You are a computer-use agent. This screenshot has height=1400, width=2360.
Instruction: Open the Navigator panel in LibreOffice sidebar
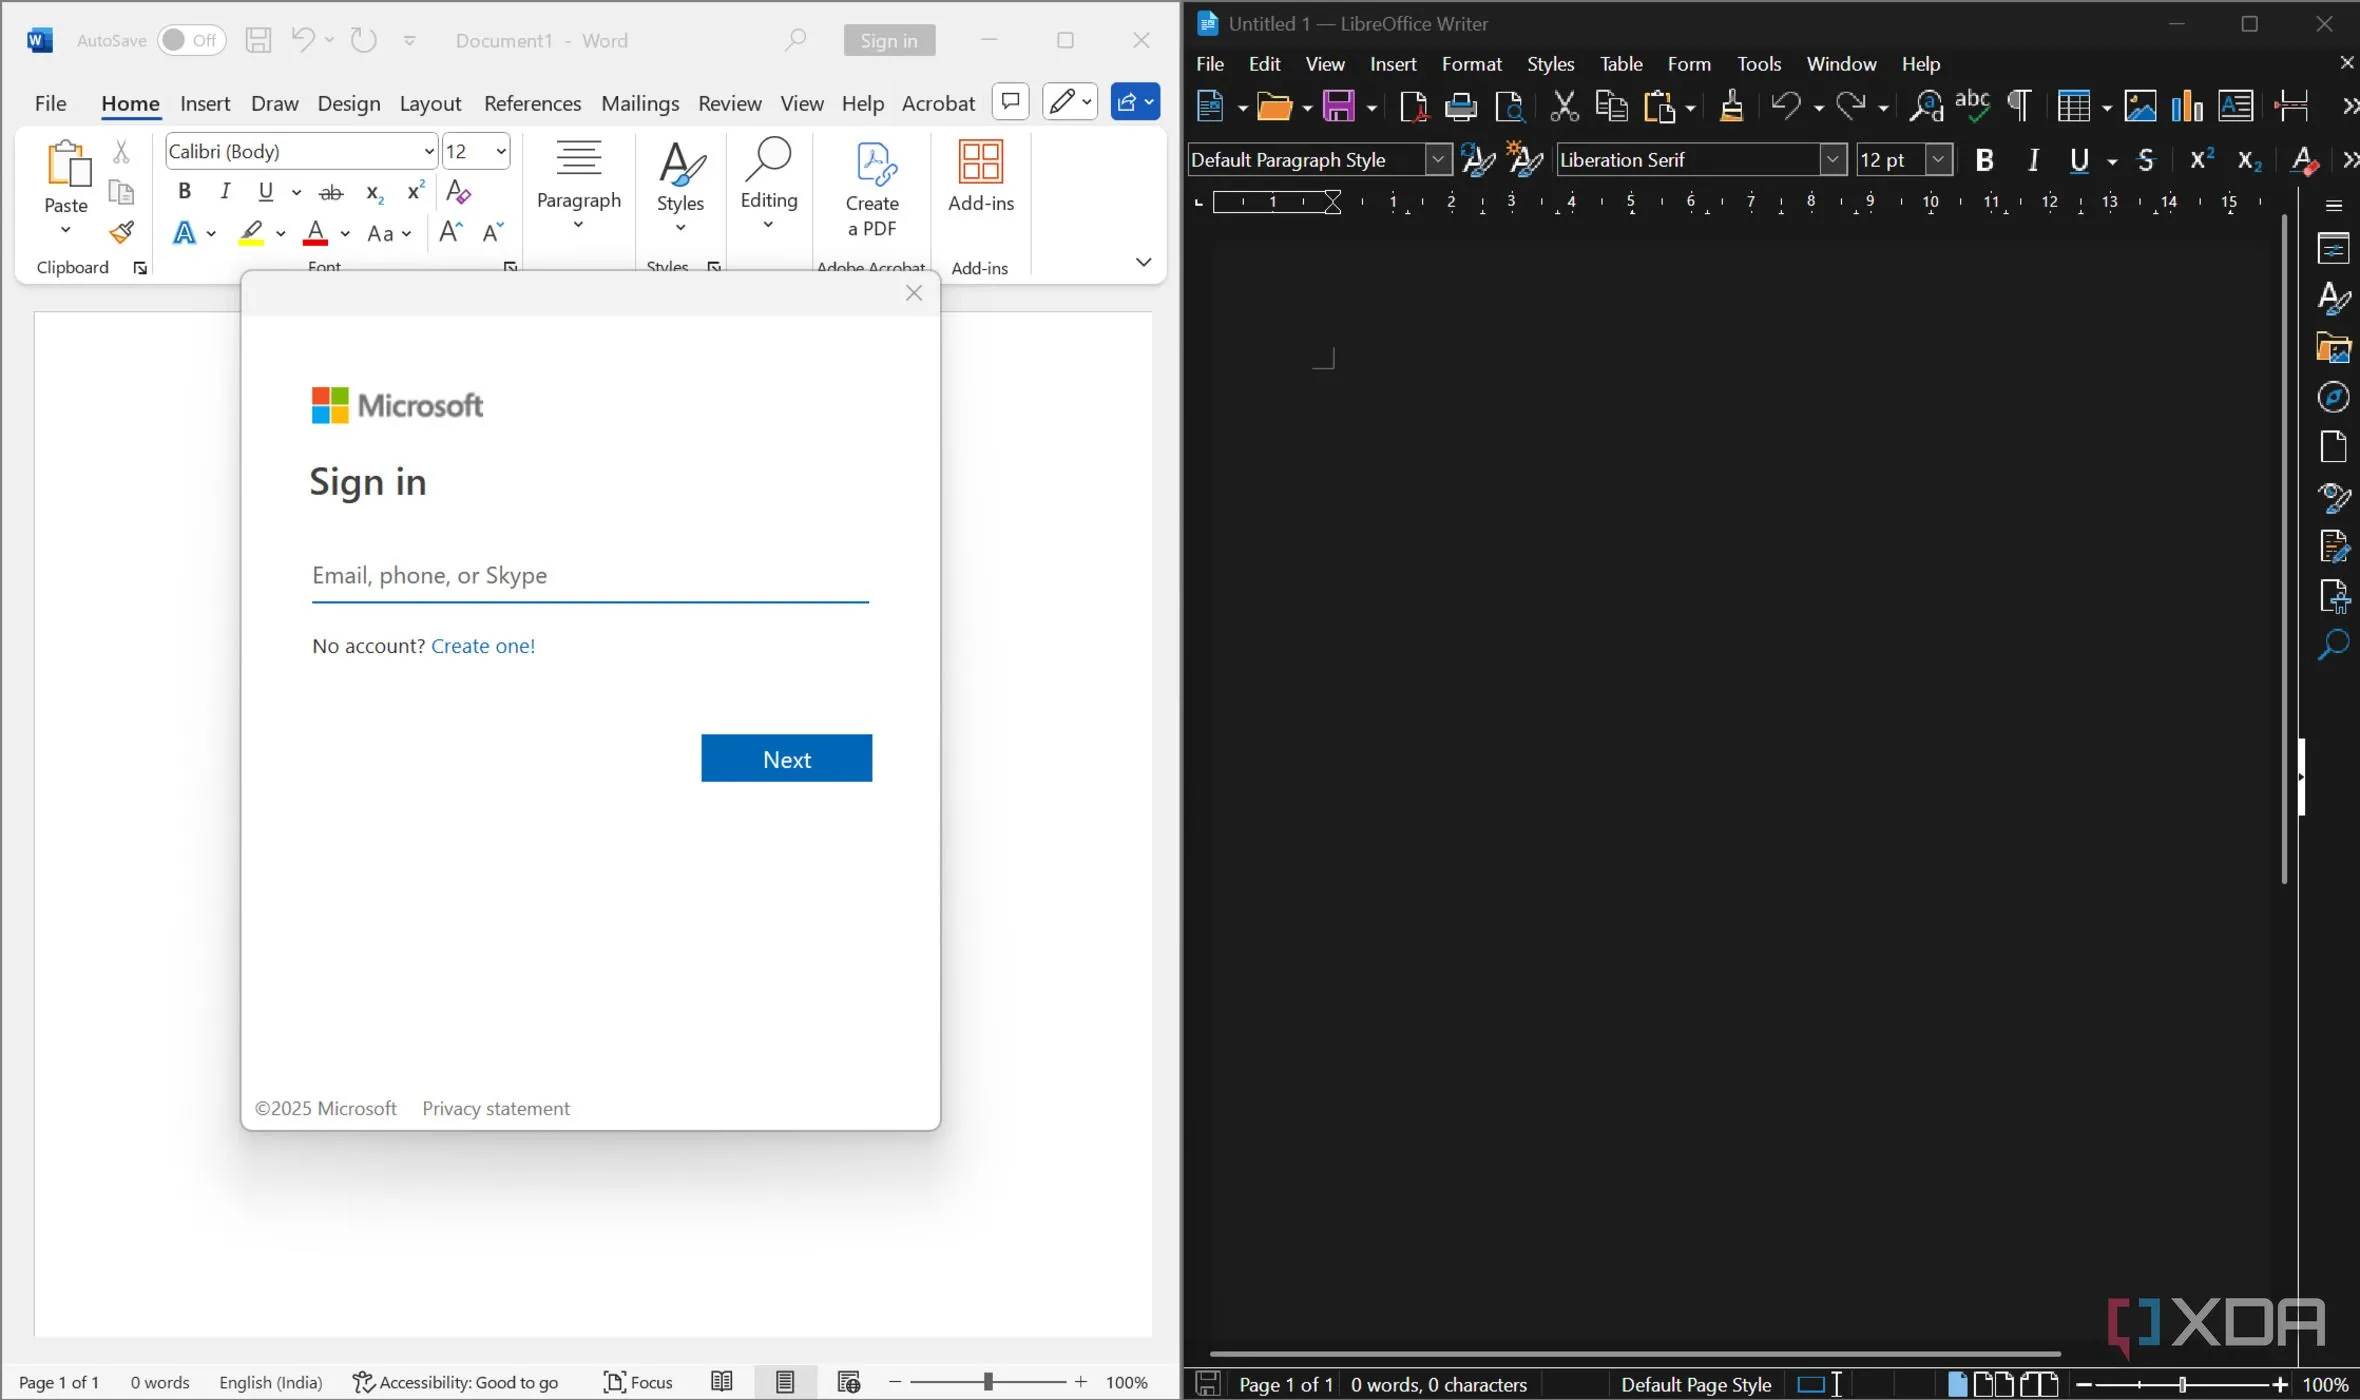click(2333, 397)
